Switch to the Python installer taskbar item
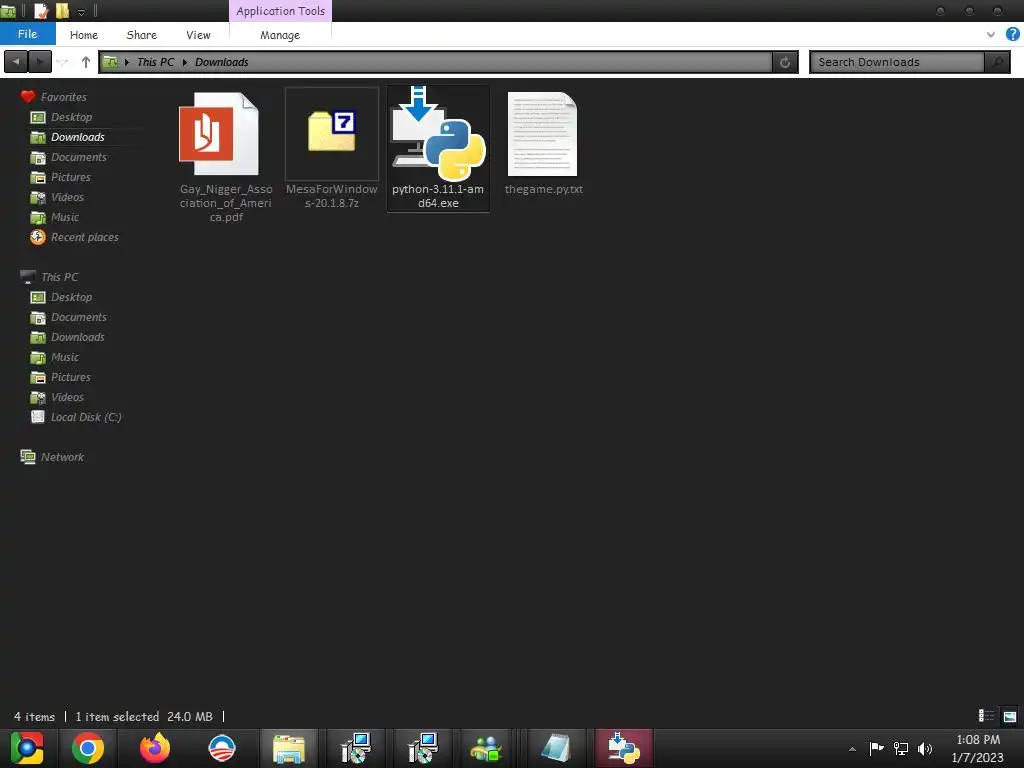Viewport: 1024px width, 768px height. tap(624, 748)
